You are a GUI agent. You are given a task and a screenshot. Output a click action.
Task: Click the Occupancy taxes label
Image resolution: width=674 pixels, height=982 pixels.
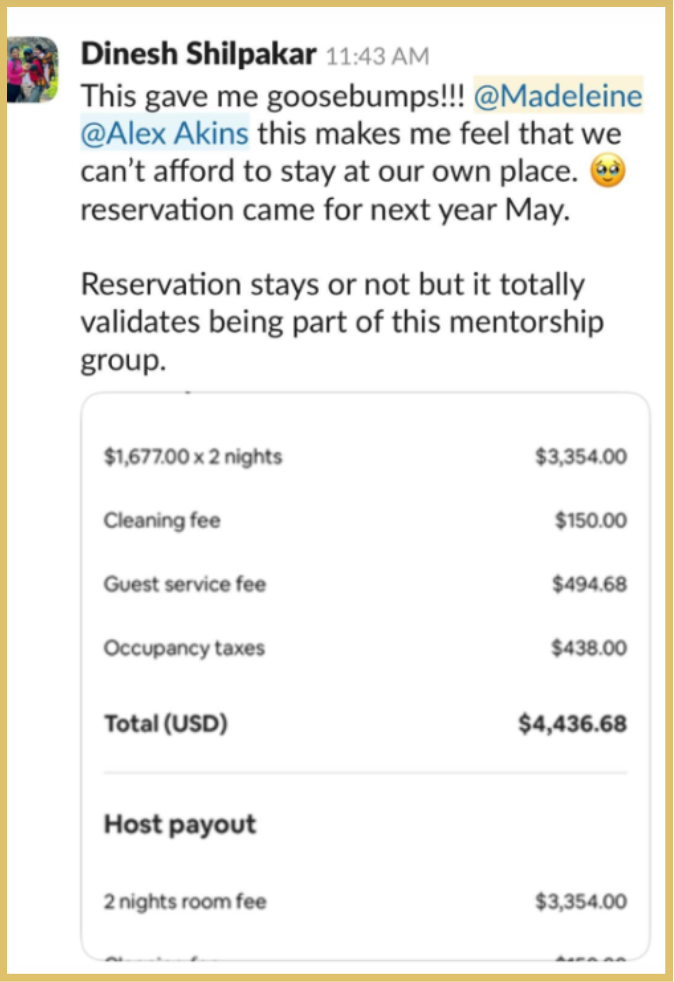[184, 648]
